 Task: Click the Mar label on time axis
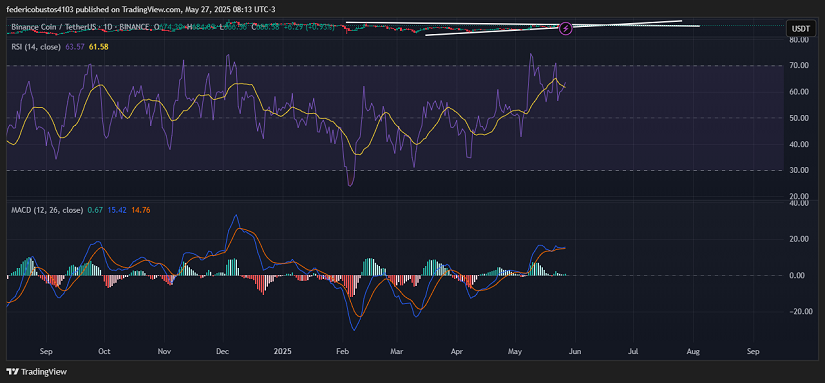(397, 351)
